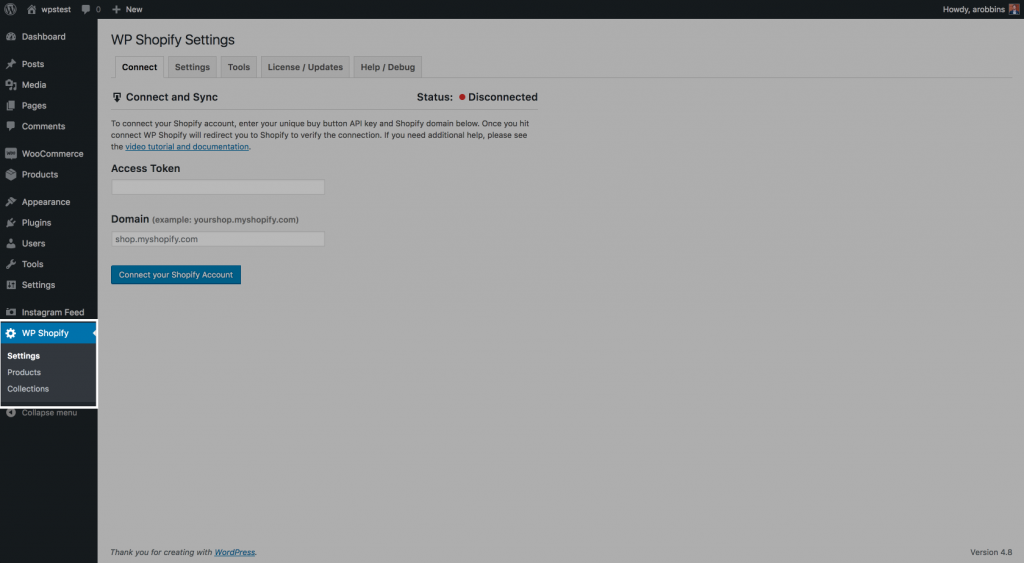Click the plus icon beside New

click(x=116, y=9)
